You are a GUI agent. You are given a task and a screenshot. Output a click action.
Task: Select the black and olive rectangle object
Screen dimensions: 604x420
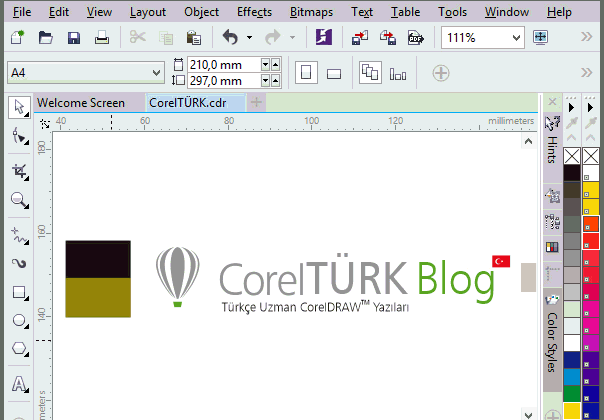pos(98,279)
